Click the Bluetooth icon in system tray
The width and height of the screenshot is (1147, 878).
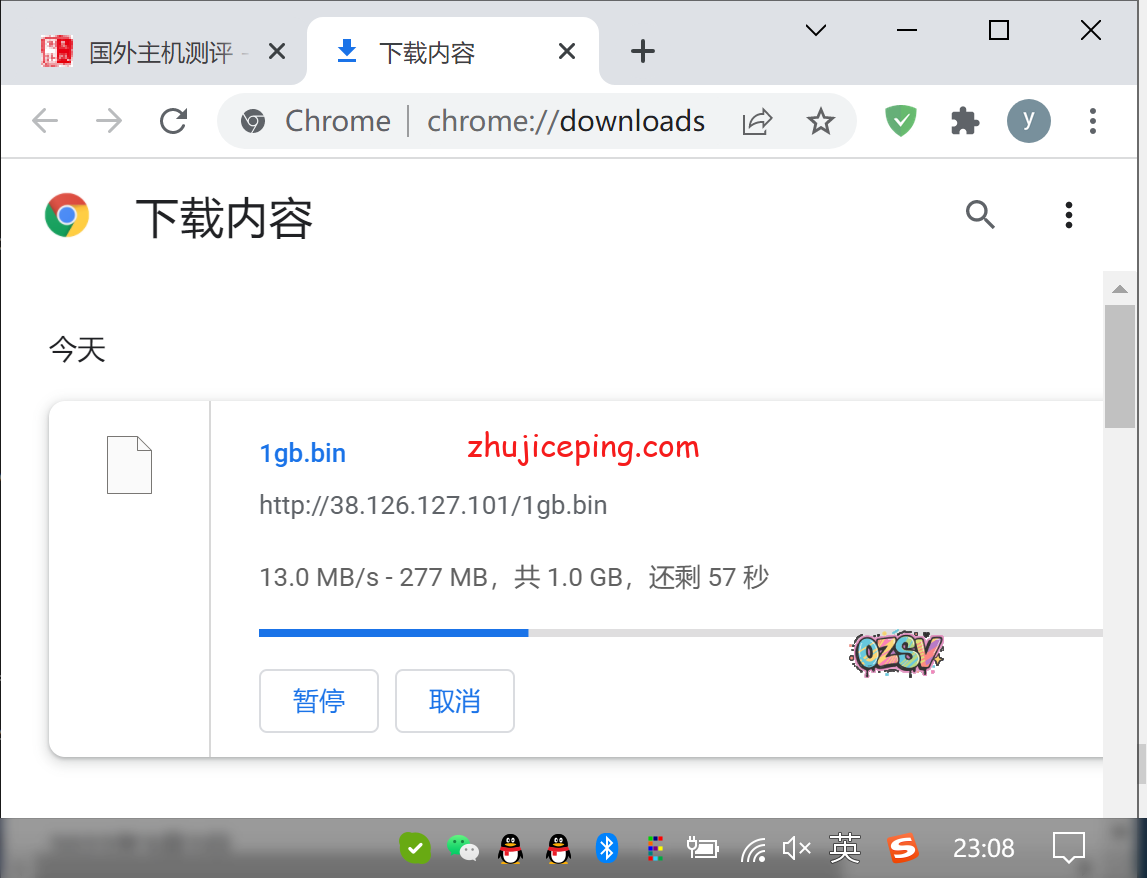[606, 848]
